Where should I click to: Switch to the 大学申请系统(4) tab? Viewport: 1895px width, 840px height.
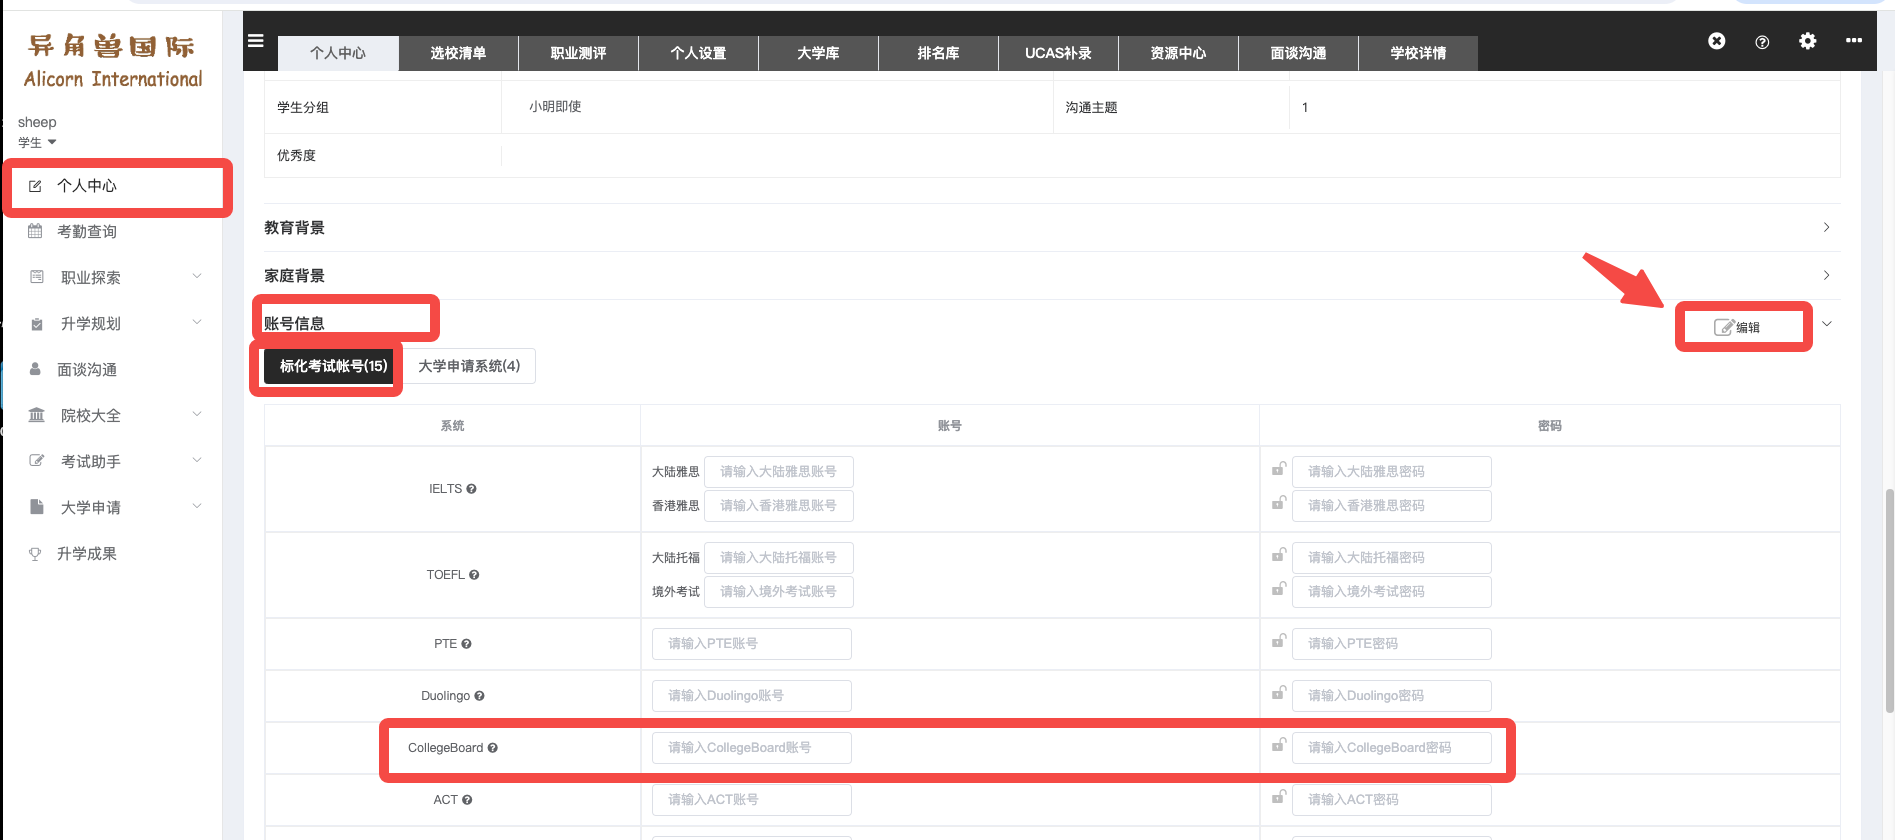click(469, 366)
